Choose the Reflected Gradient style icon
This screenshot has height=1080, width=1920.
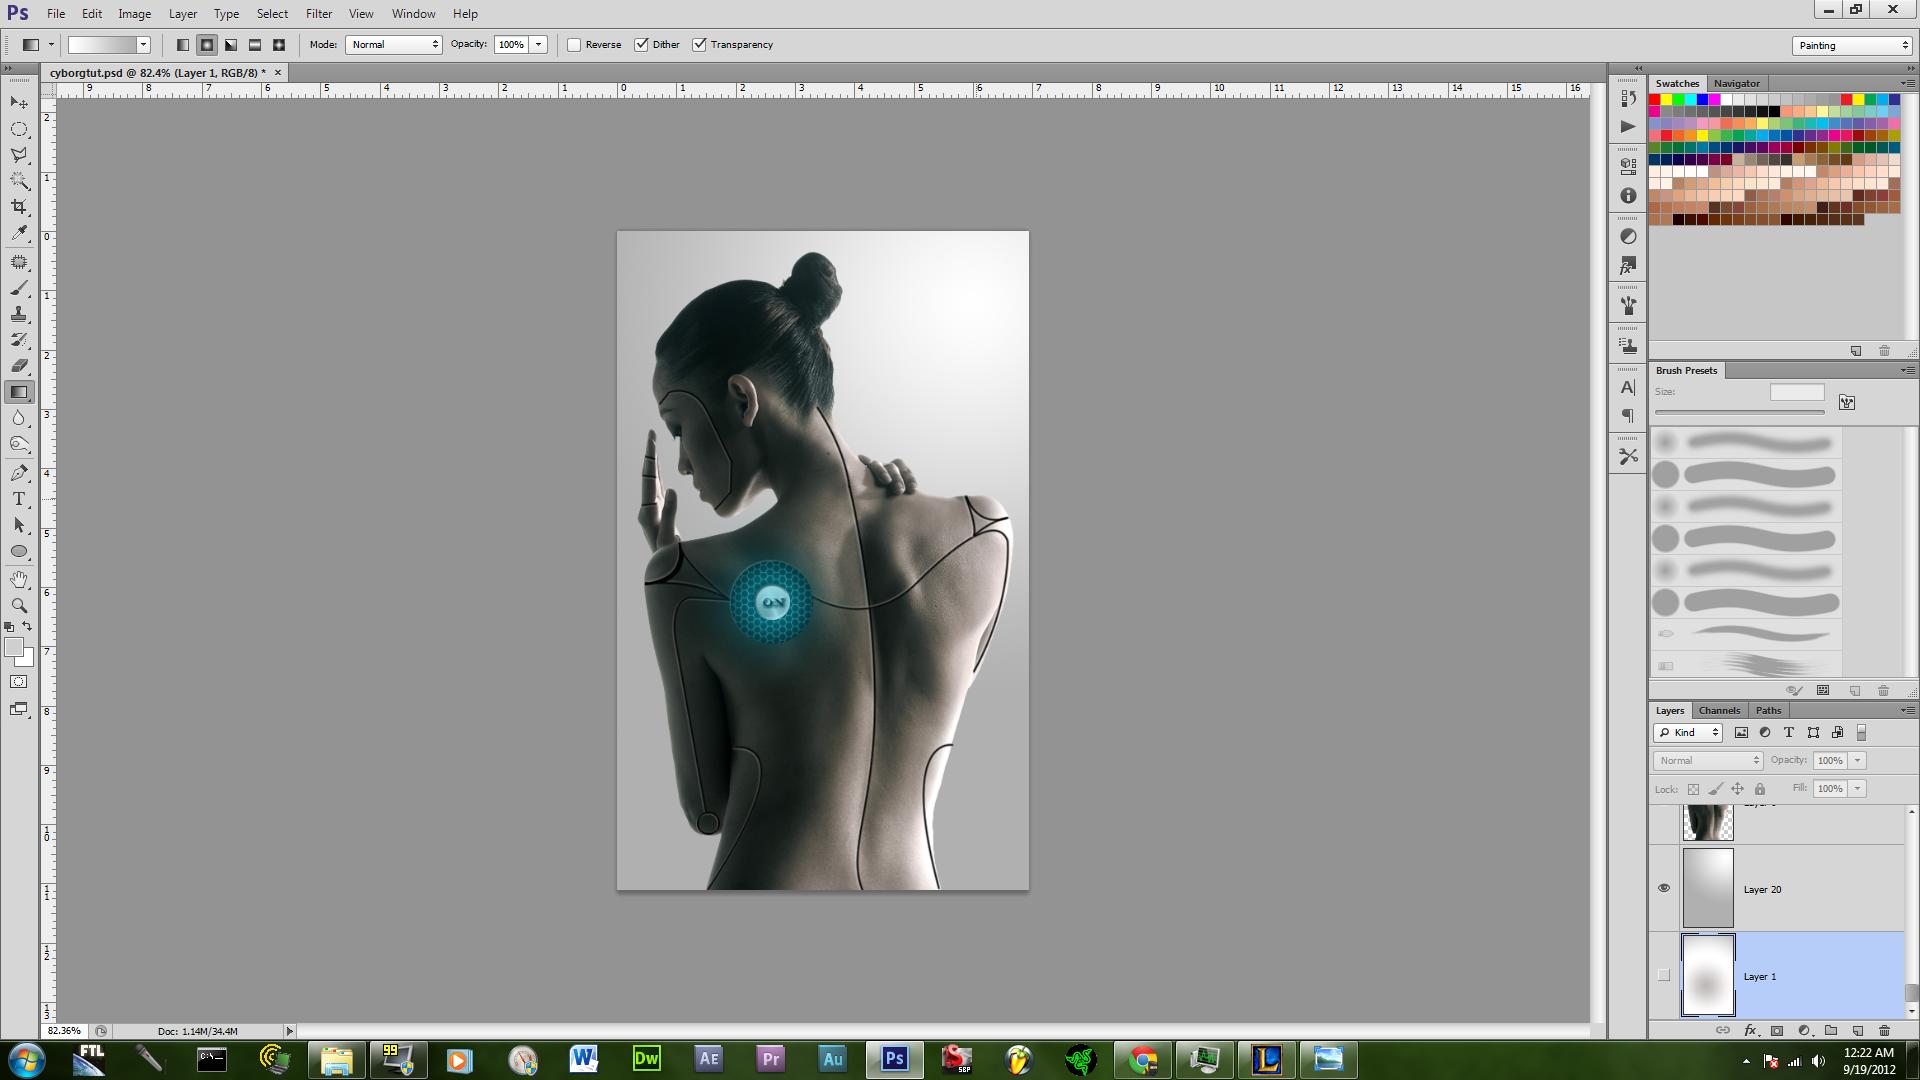click(255, 45)
